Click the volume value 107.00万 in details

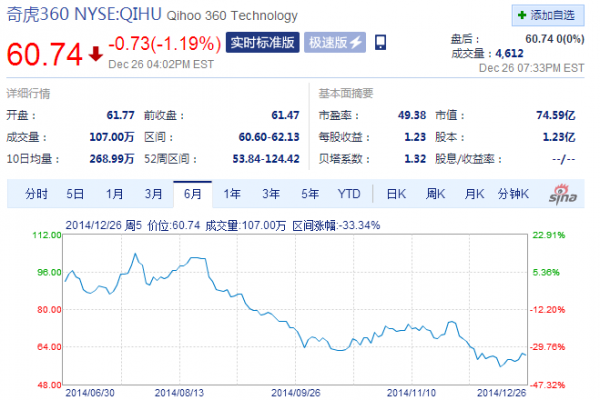click(x=112, y=137)
